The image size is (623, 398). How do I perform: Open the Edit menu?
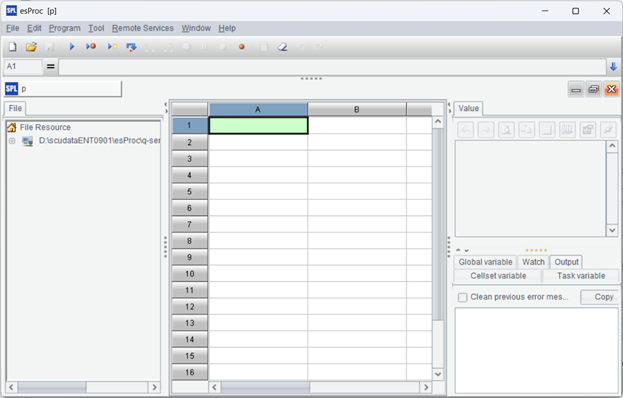(34, 28)
